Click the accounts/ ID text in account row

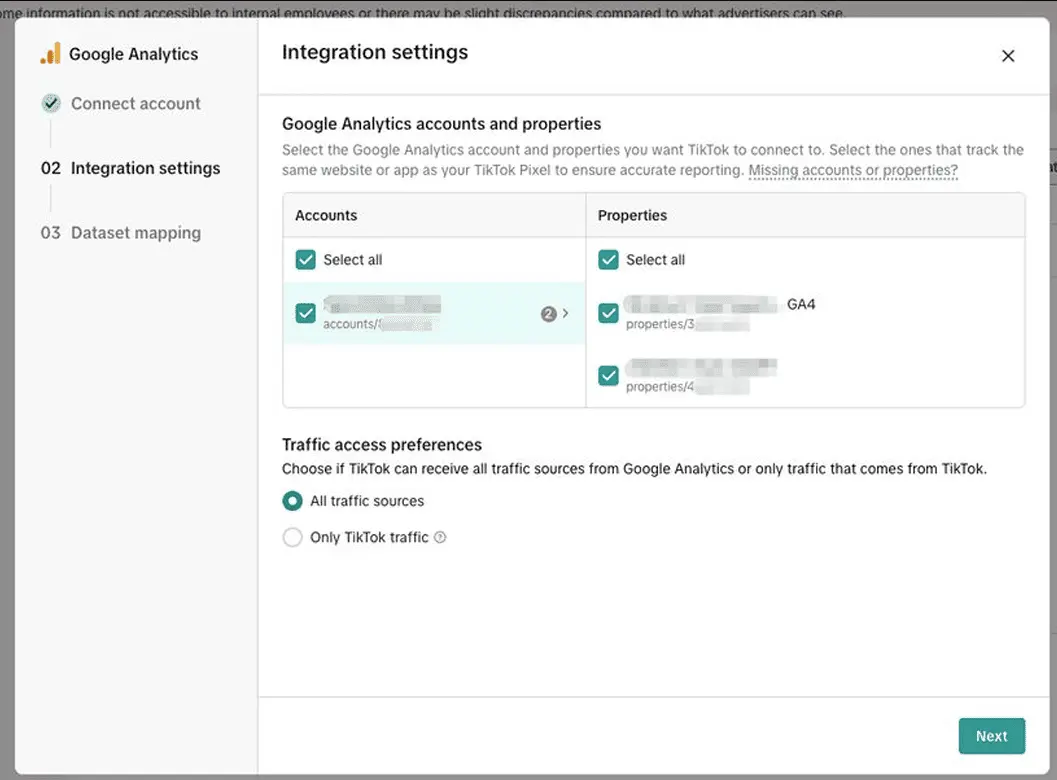click(x=377, y=324)
